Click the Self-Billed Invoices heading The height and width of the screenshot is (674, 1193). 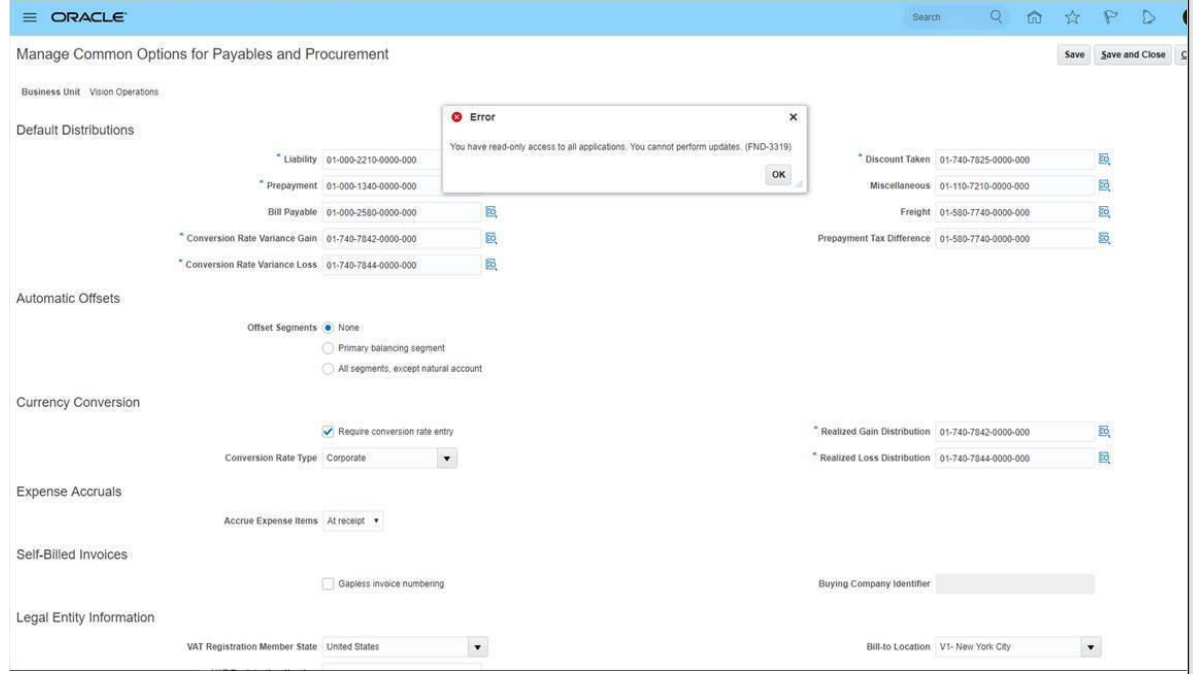pos(72,555)
